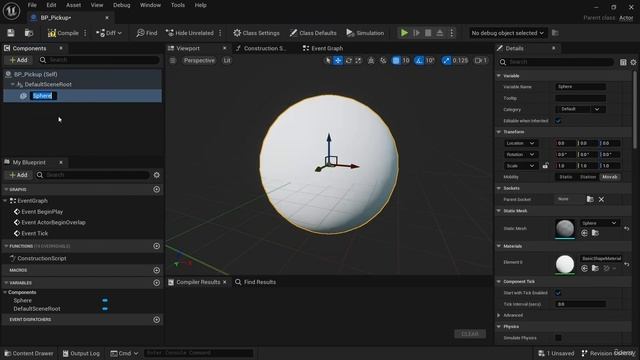Open the Output Log

[81, 353]
